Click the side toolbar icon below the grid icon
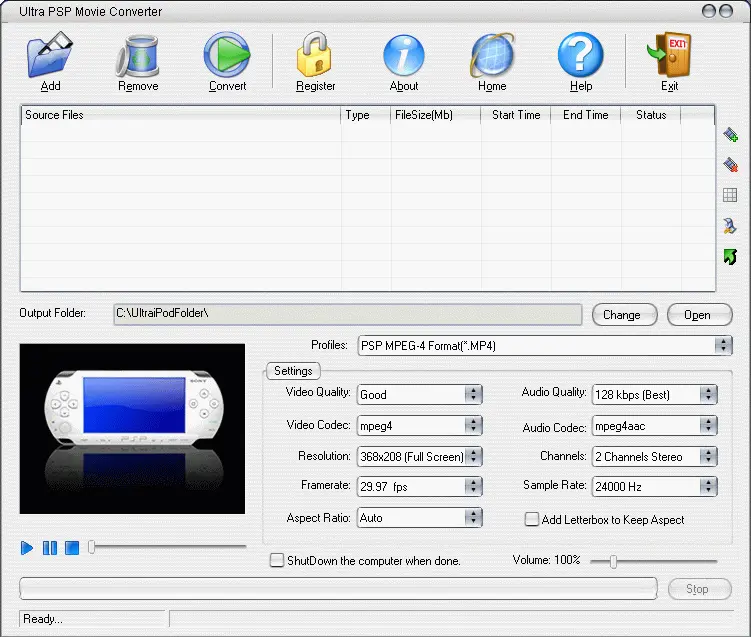 pos(730,226)
